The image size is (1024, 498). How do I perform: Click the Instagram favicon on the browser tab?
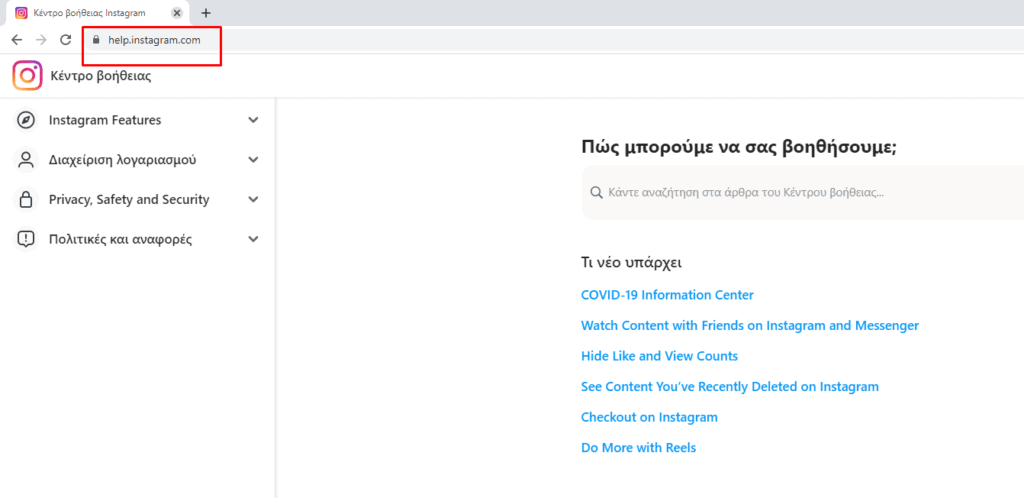22,12
